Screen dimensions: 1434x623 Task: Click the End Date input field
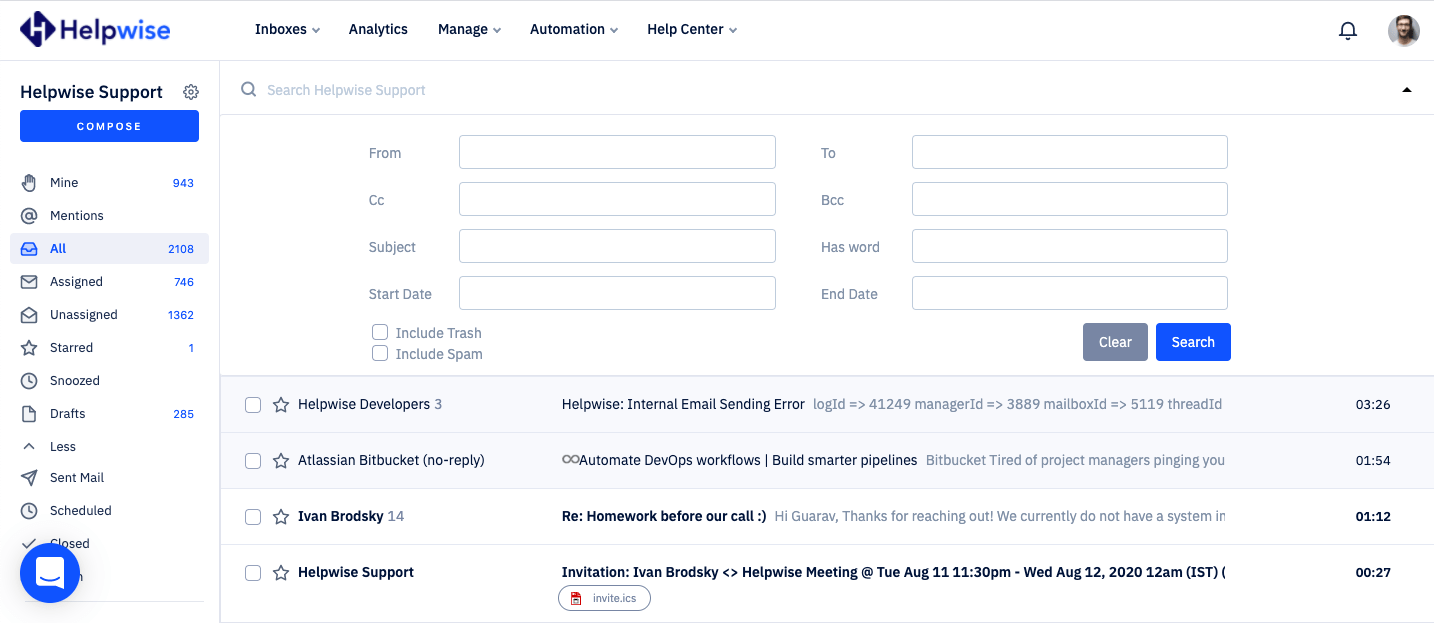[x=1070, y=293]
